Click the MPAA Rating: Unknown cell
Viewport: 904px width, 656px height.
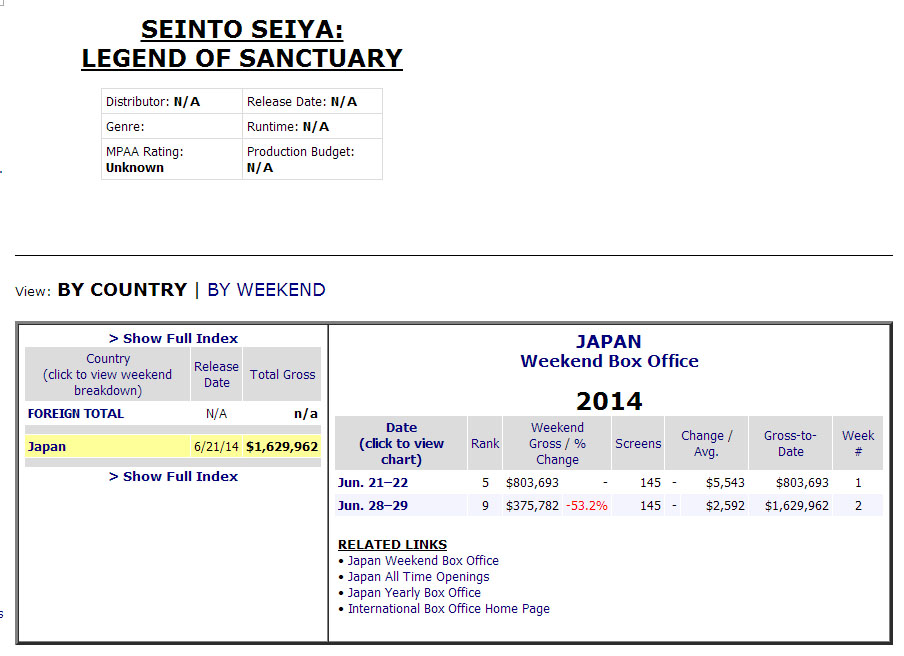(172, 159)
